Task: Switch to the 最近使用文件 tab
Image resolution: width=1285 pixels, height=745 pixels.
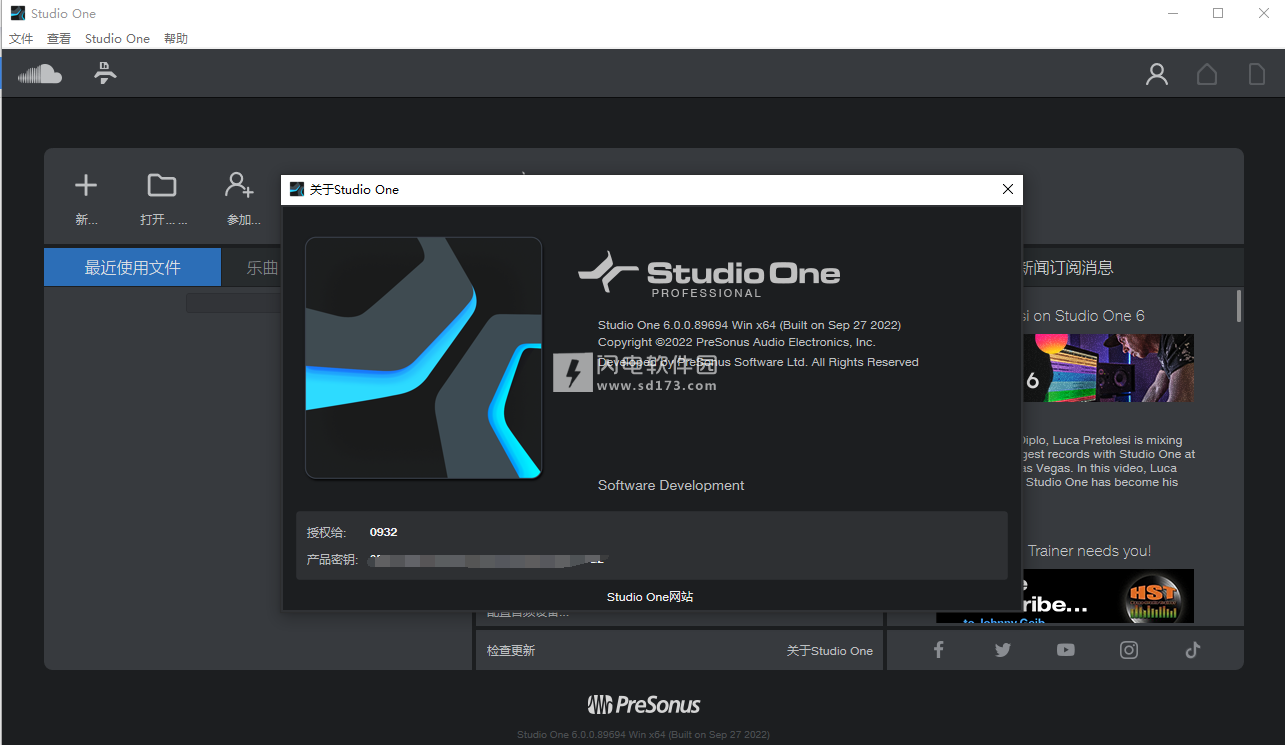Action: [x=132, y=267]
